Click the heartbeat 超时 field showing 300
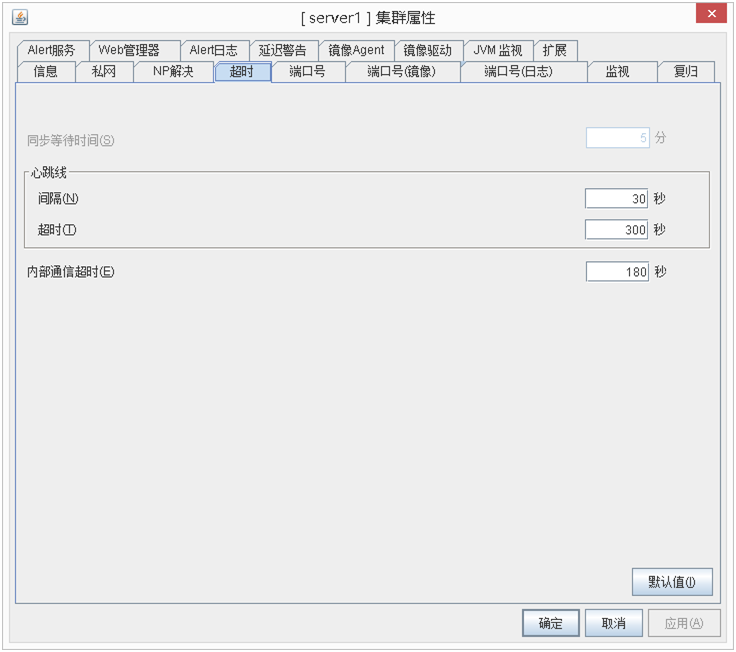Screen dimensions: 736x652 (616, 230)
